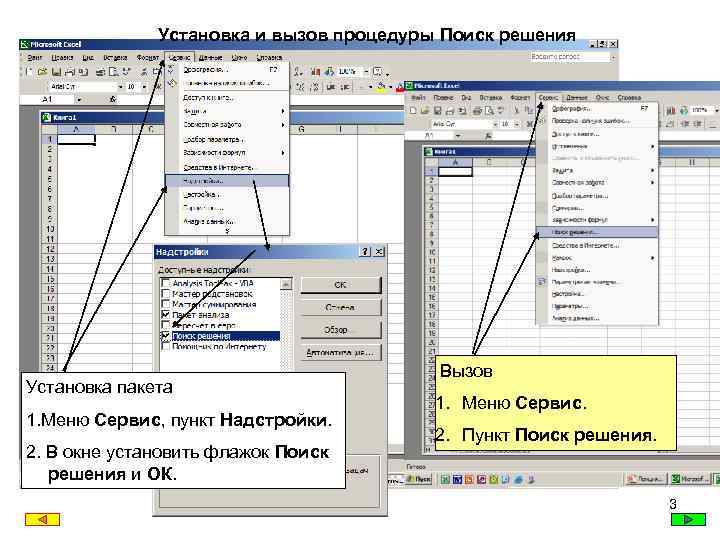Enable the Мастер подстановок checkbox
Screen dimensions: 720x540
pos(166,294)
